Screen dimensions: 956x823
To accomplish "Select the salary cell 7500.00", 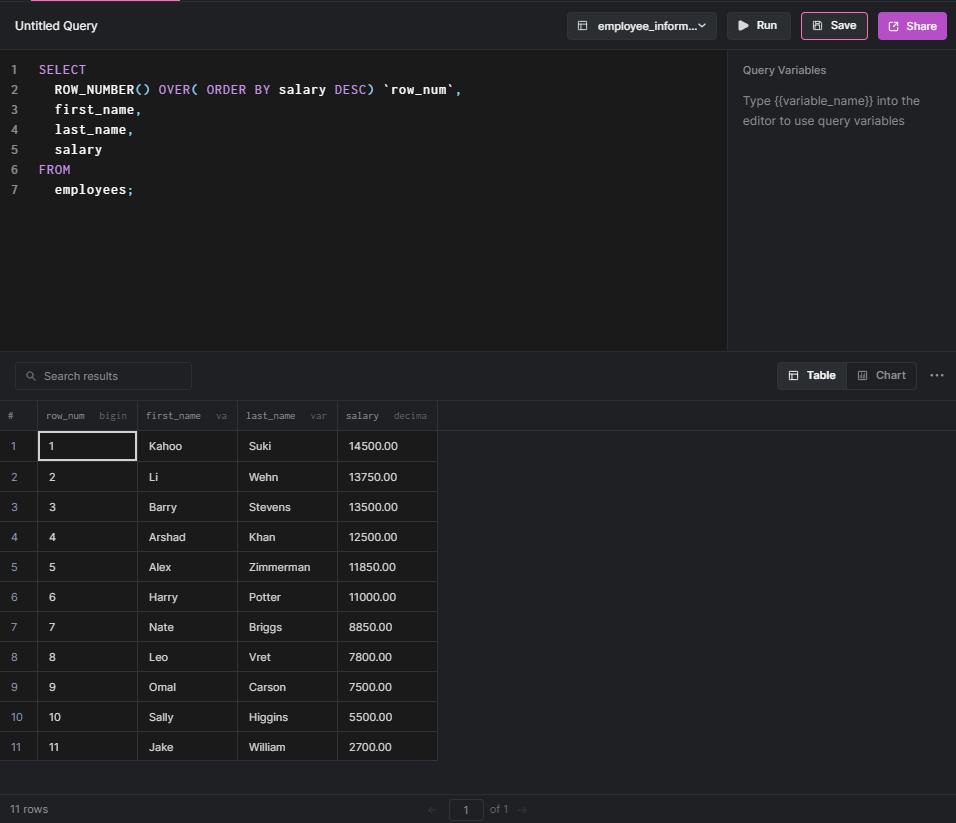I will tap(387, 687).
